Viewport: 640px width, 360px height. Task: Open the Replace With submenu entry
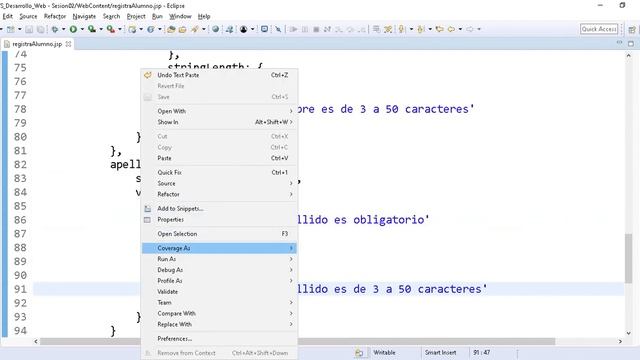pos(220,324)
